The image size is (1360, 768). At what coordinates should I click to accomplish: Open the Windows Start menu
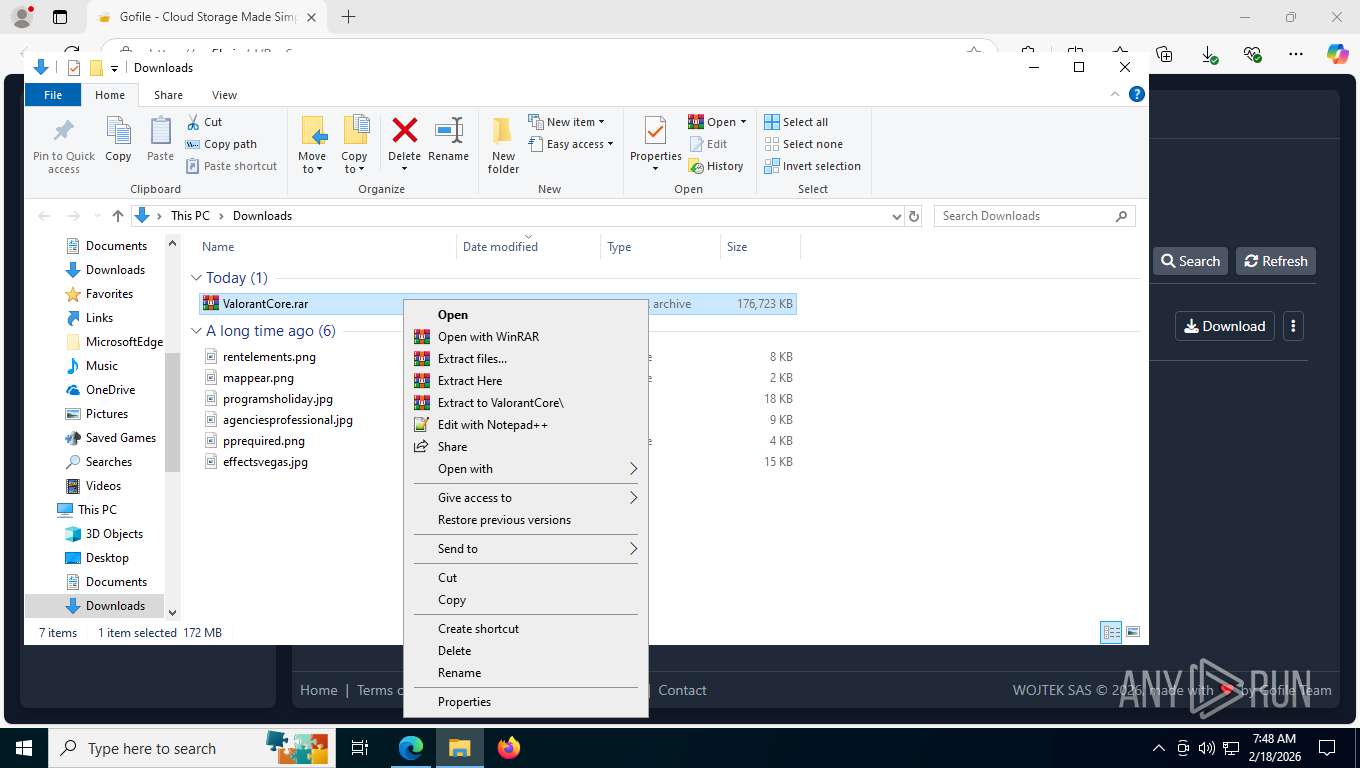coord(23,748)
